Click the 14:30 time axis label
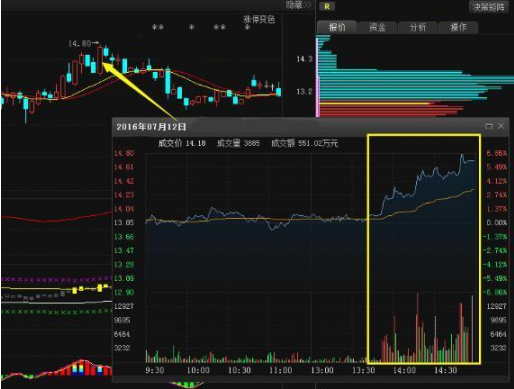 [445, 370]
